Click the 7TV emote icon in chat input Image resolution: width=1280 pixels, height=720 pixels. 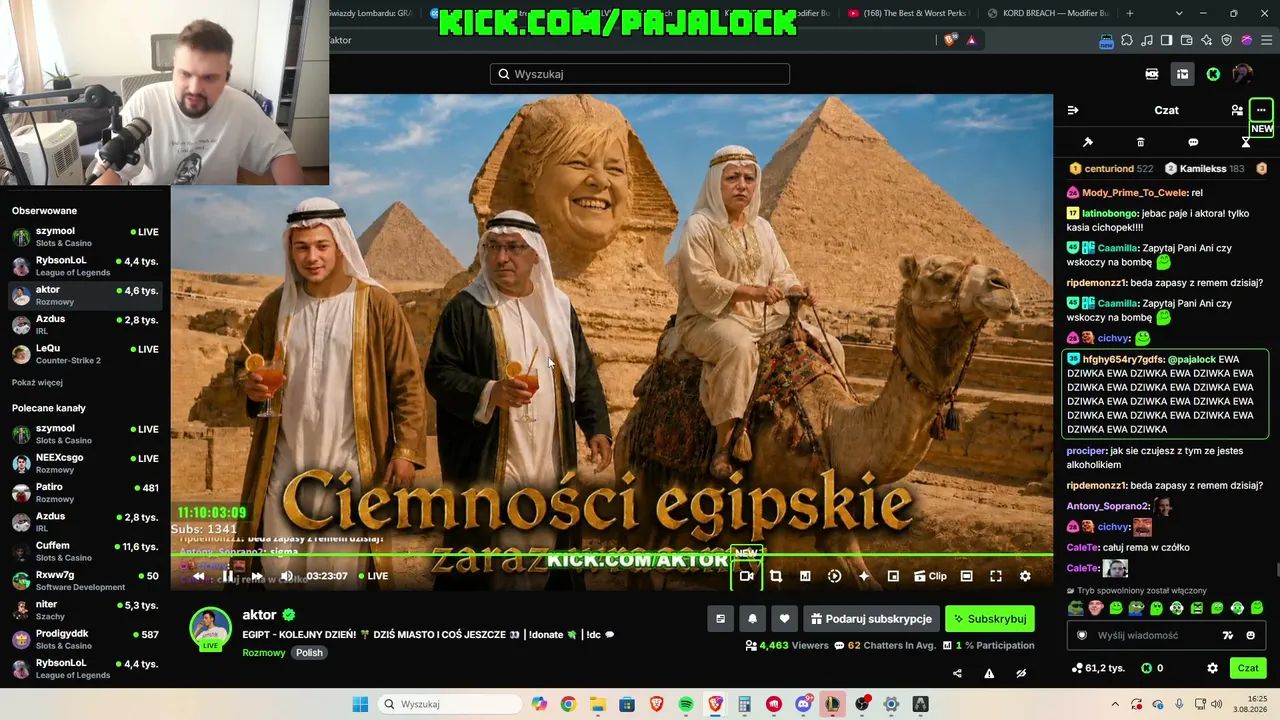[x=1228, y=635]
